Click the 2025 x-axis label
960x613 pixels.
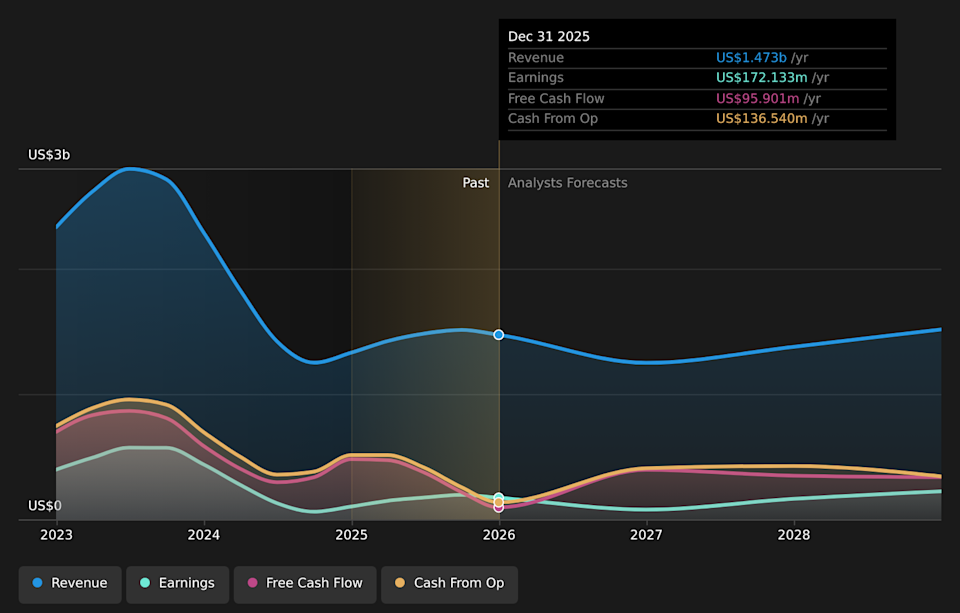coord(351,535)
